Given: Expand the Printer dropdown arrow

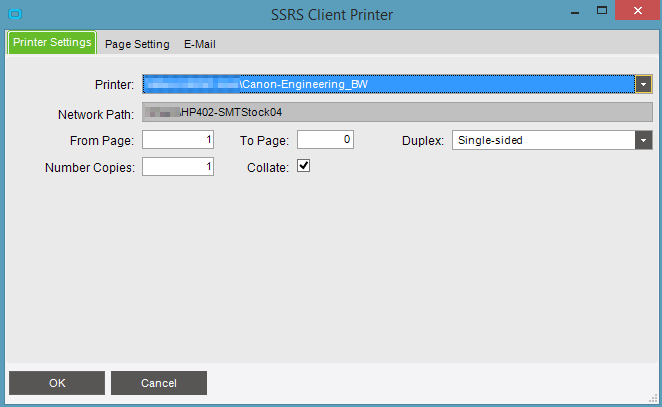Looking at the screenshot, I should click(643, 84).
